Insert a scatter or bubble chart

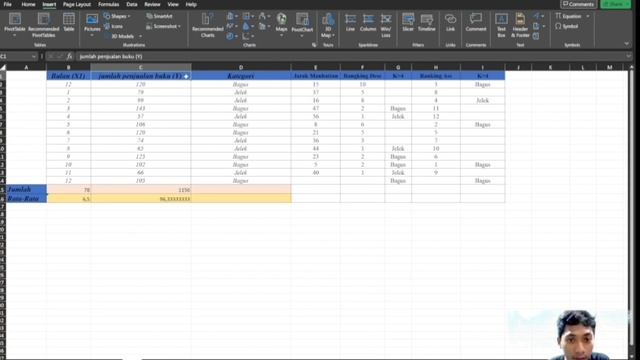247,36
